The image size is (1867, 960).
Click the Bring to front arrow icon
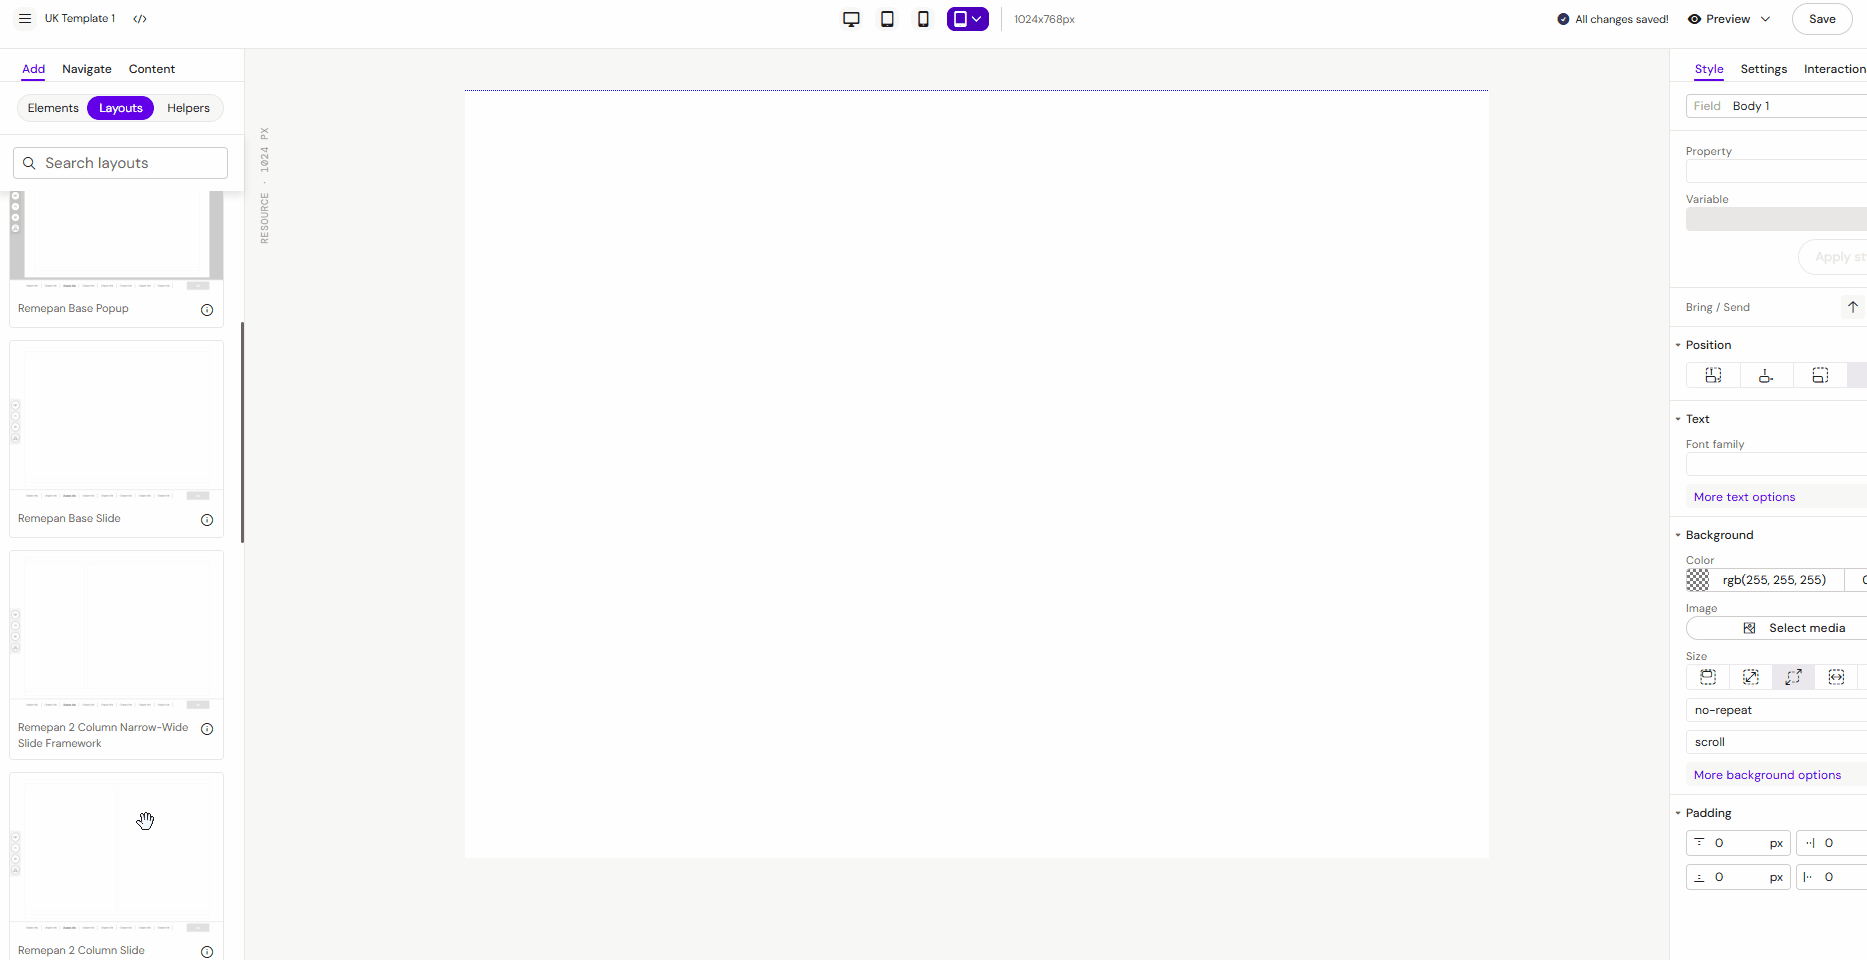tap(1851, 306)
